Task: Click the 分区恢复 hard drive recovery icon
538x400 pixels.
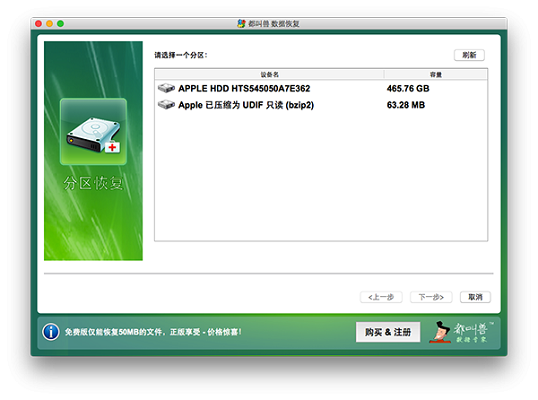Action: pyautogui.click(x=93, y=132)
